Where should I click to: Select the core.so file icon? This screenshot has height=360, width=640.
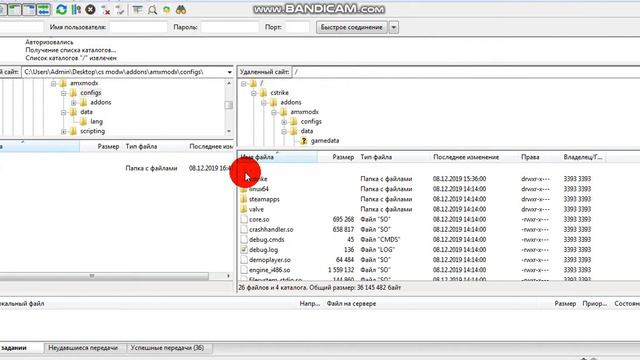tap(244, 220)
